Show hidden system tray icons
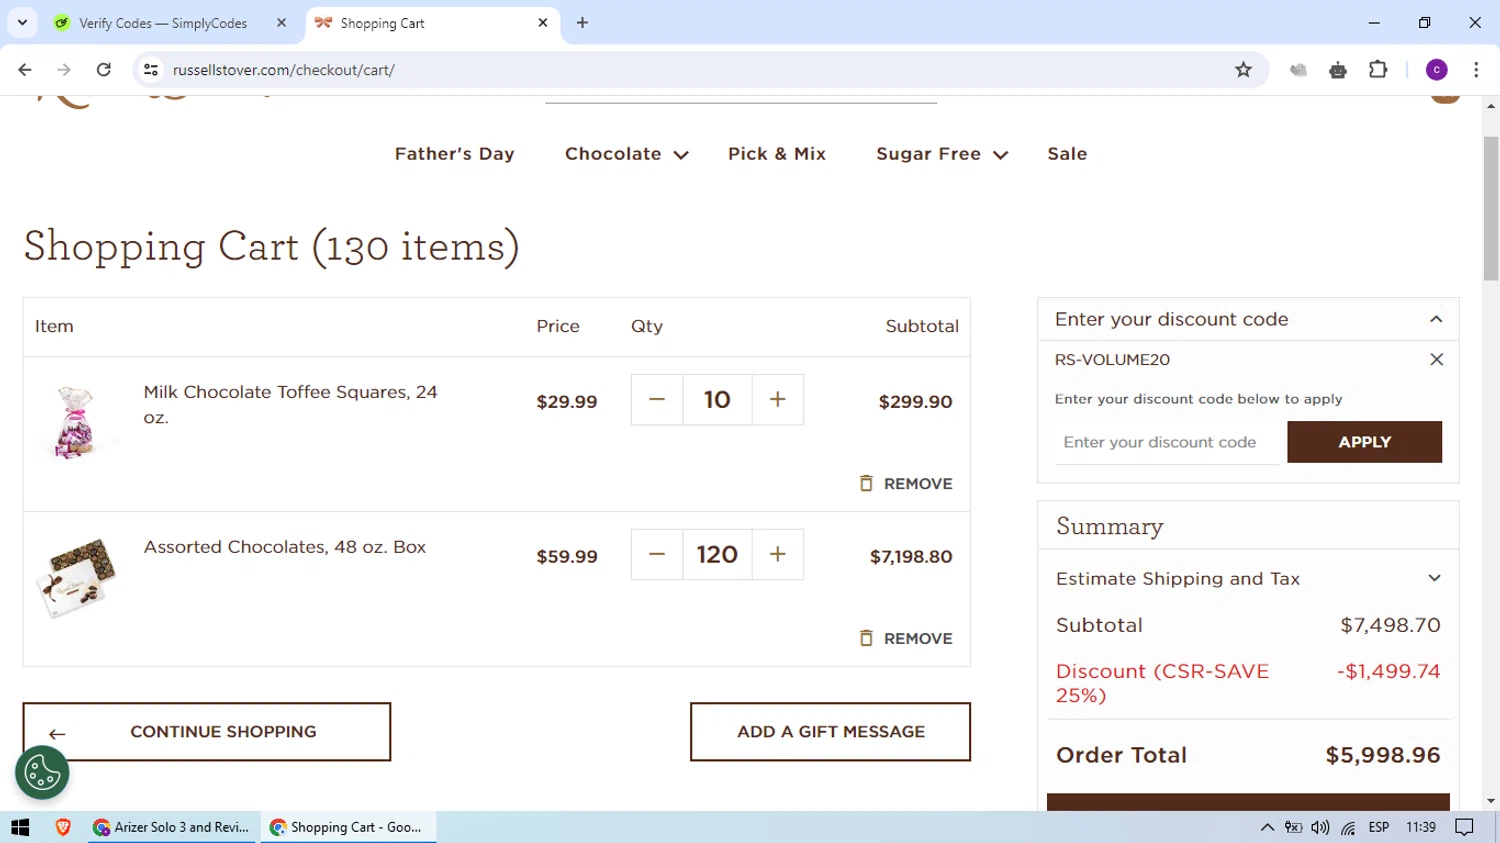The width and height of the screenshot is (1500, 843). [x=1267, y=827]
